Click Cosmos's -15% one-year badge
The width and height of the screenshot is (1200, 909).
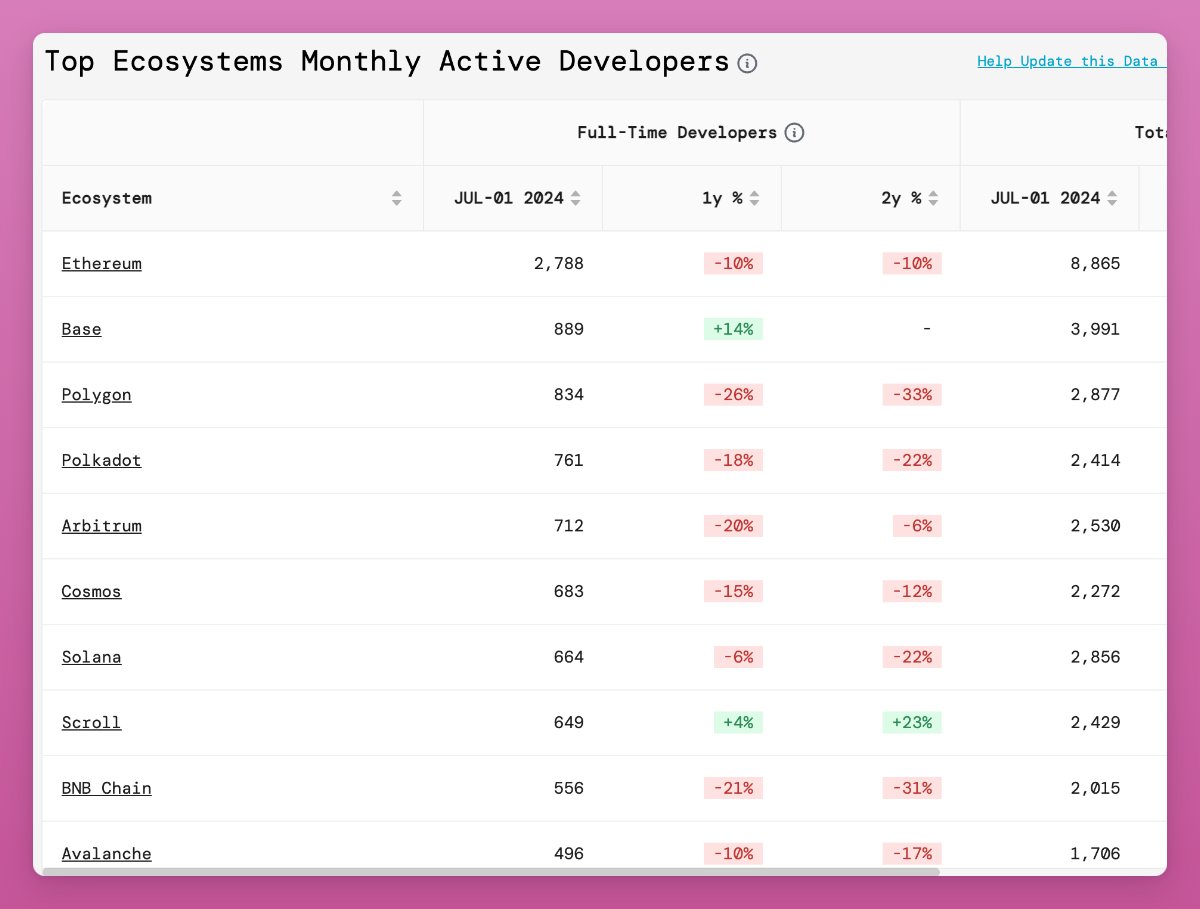(x=734, y=591)
